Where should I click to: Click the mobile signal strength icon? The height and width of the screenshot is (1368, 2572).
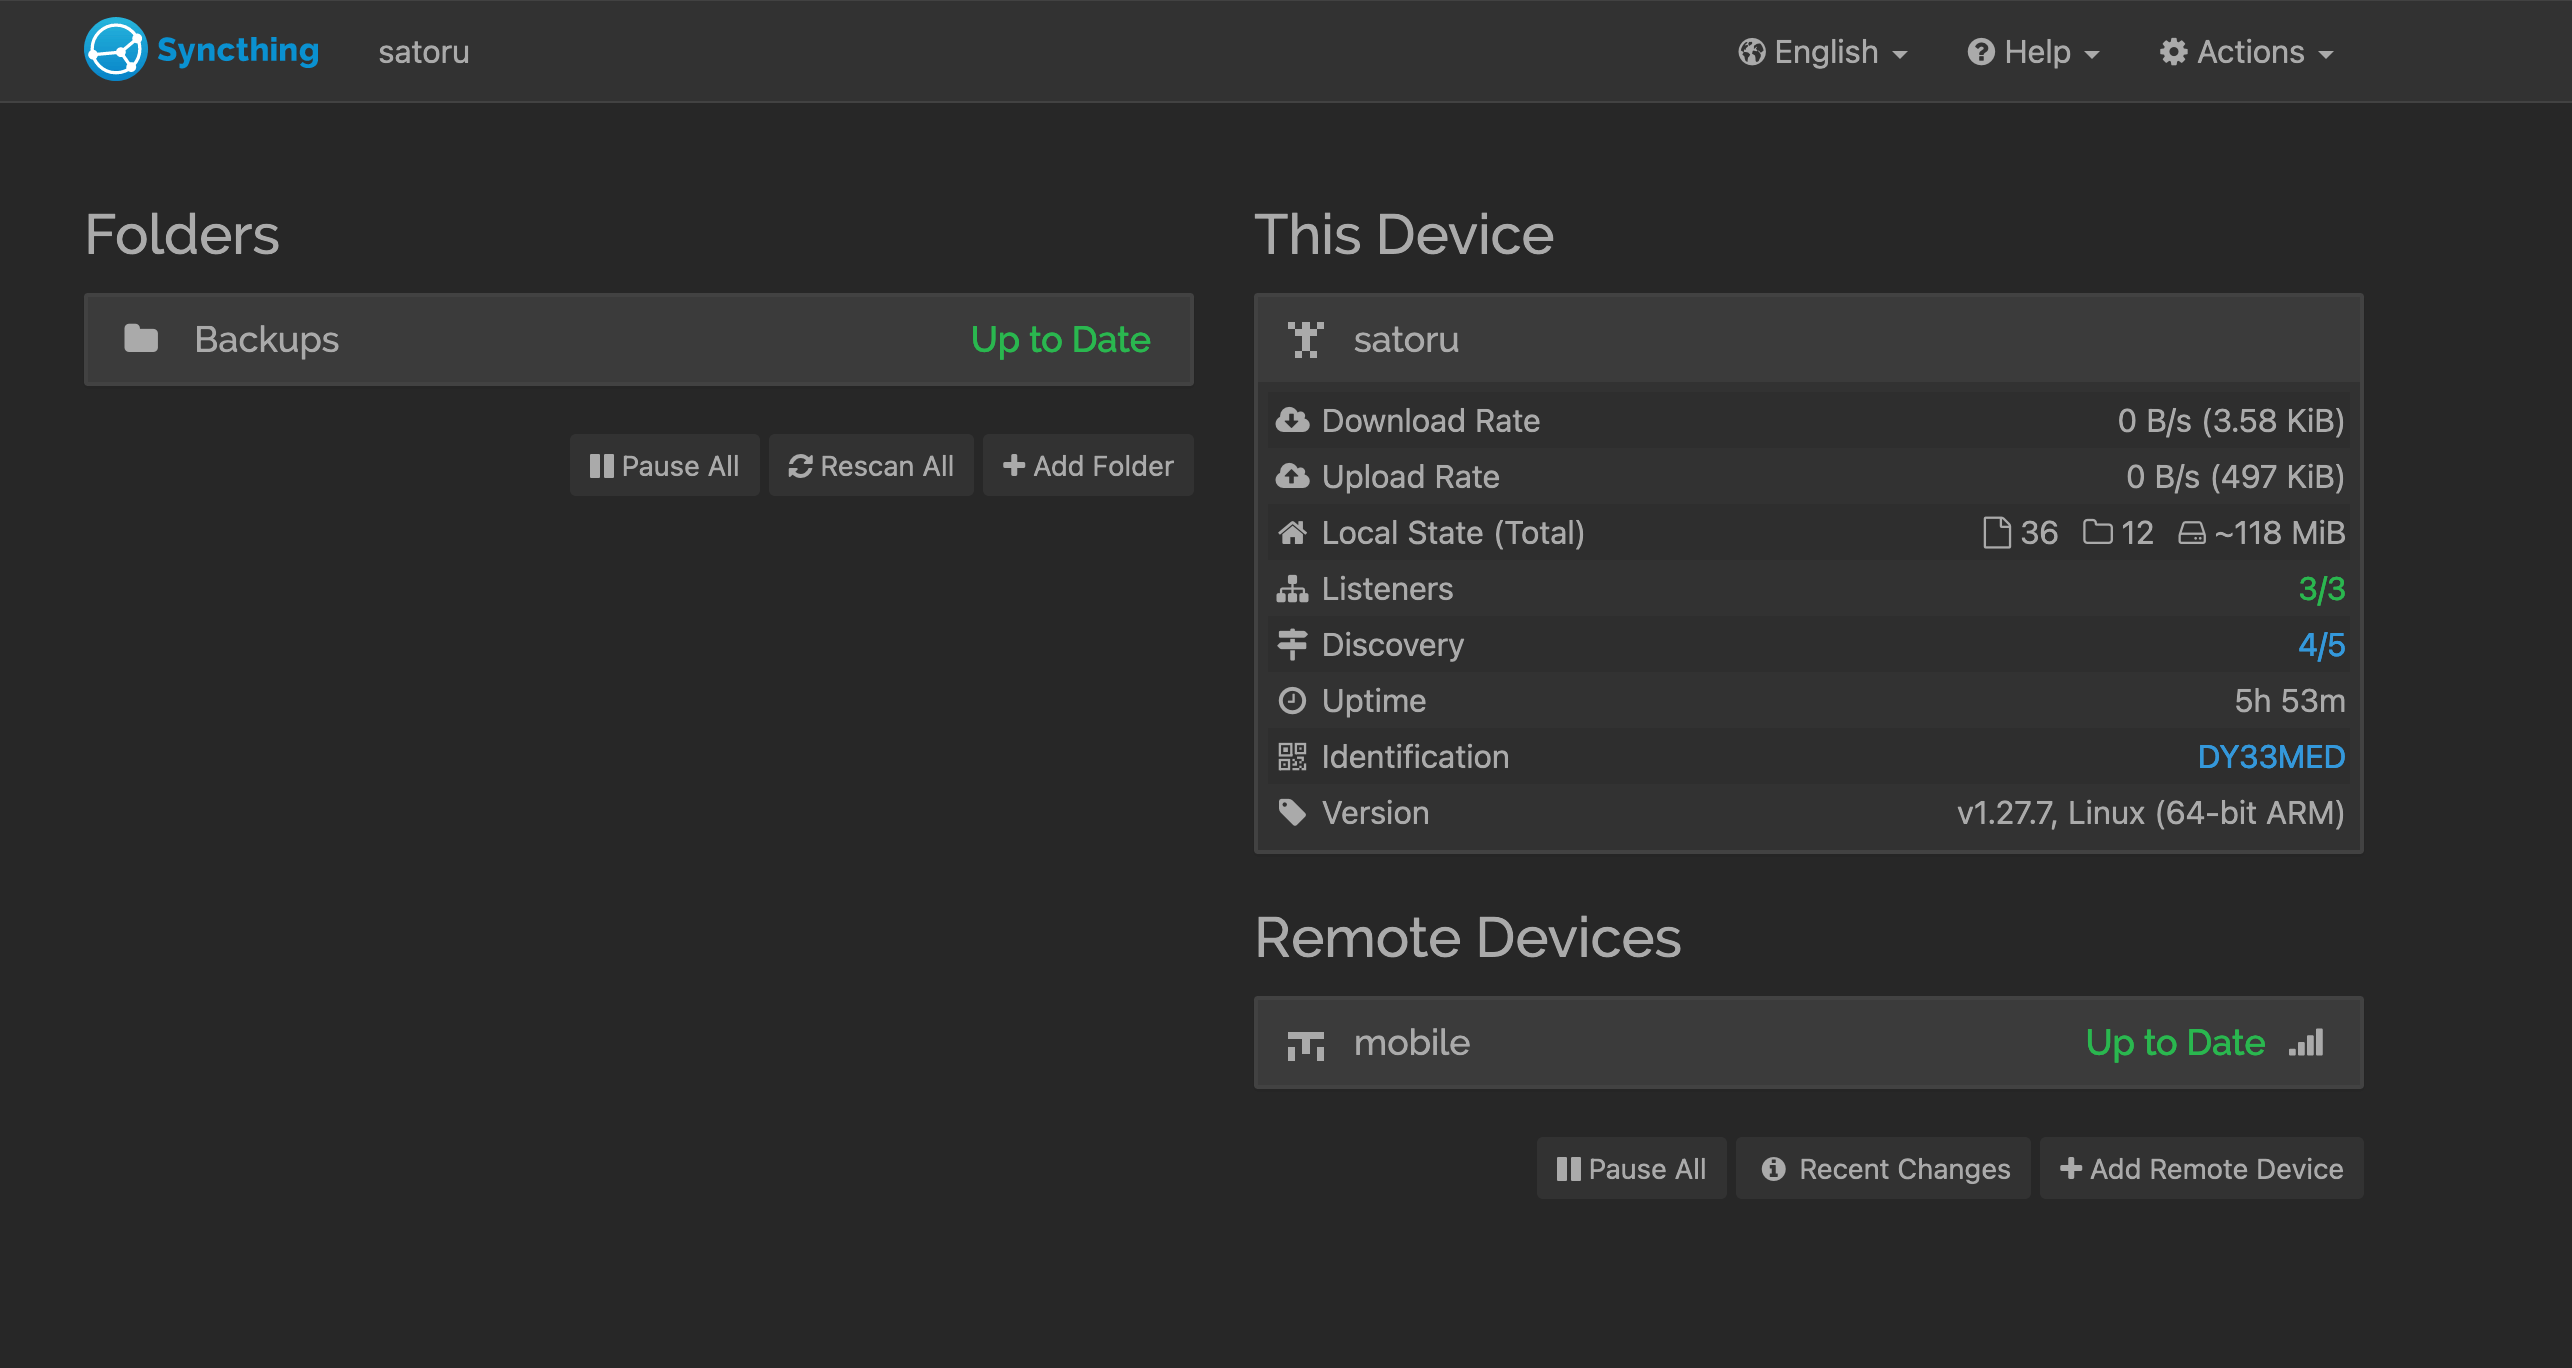(2307, 1043)
